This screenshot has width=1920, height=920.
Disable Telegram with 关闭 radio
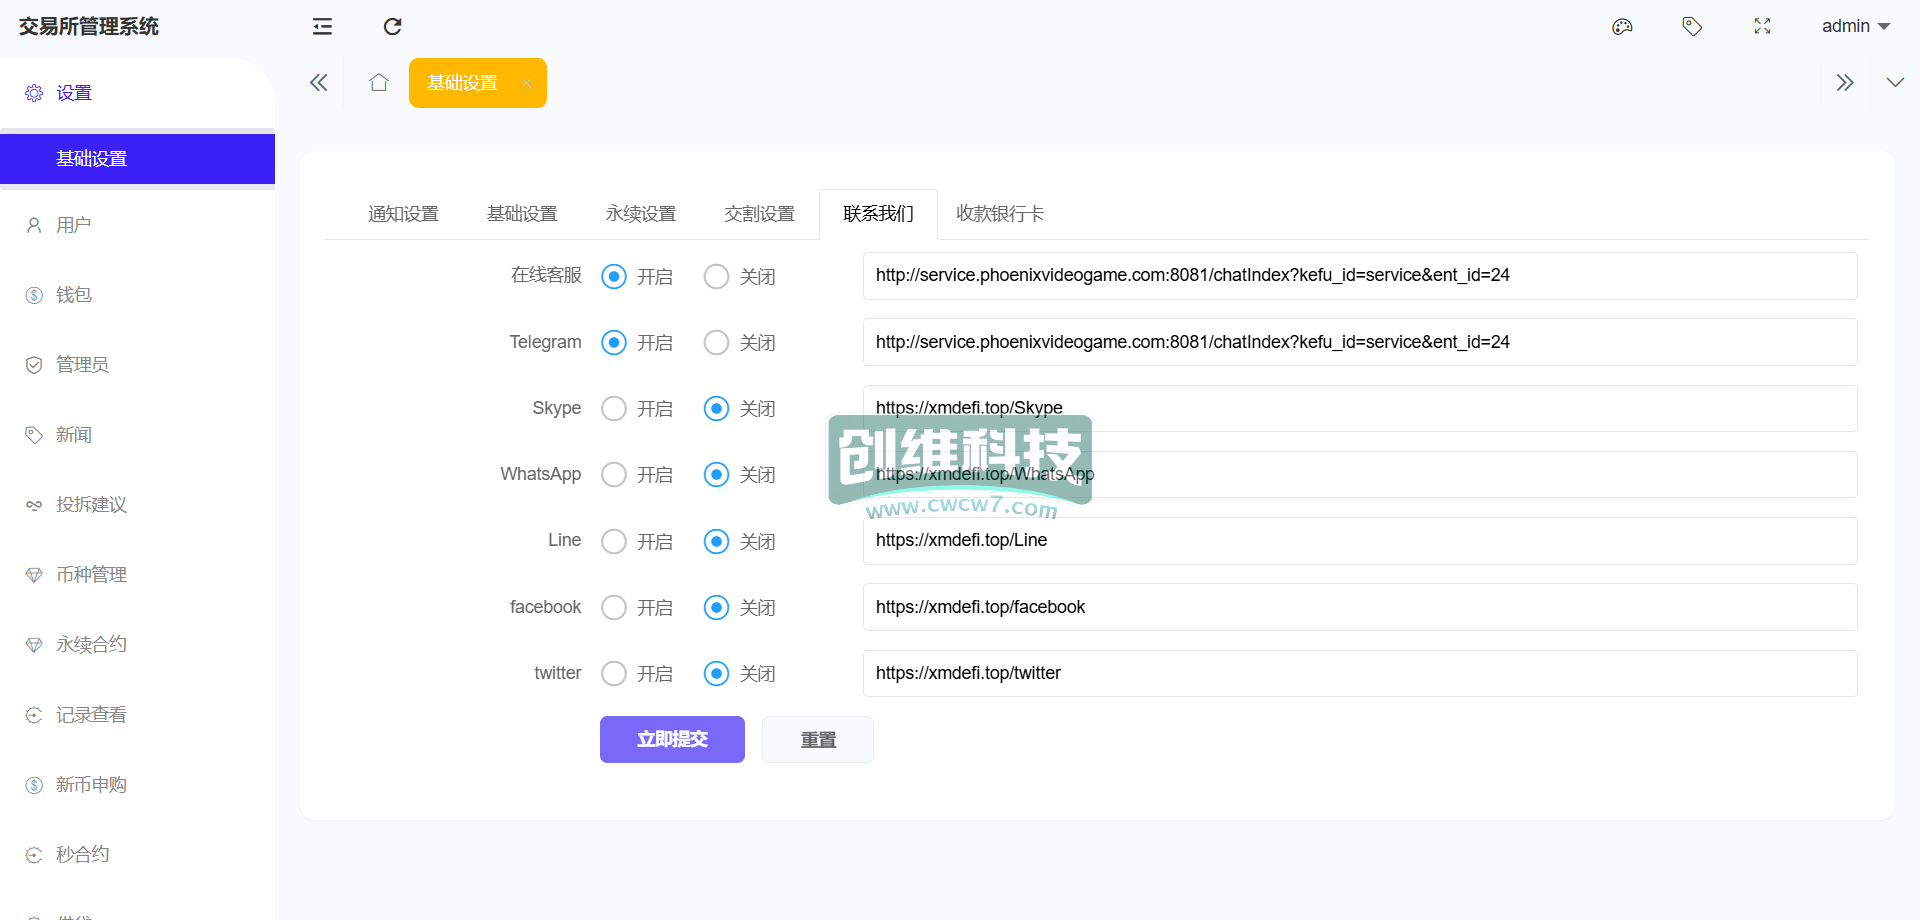(716, 343)
